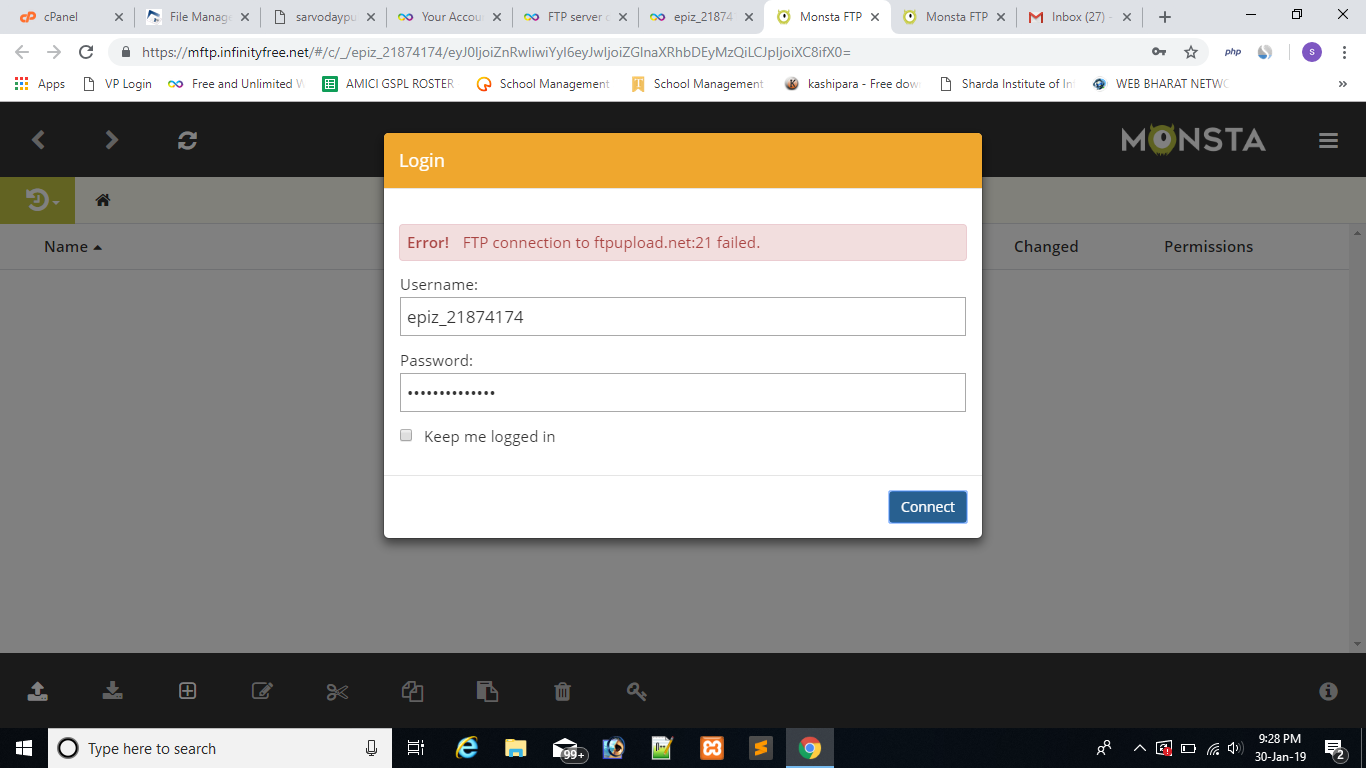Click the copy files icon
This screenshot has height=768, width=1366.
pos(412,691)
